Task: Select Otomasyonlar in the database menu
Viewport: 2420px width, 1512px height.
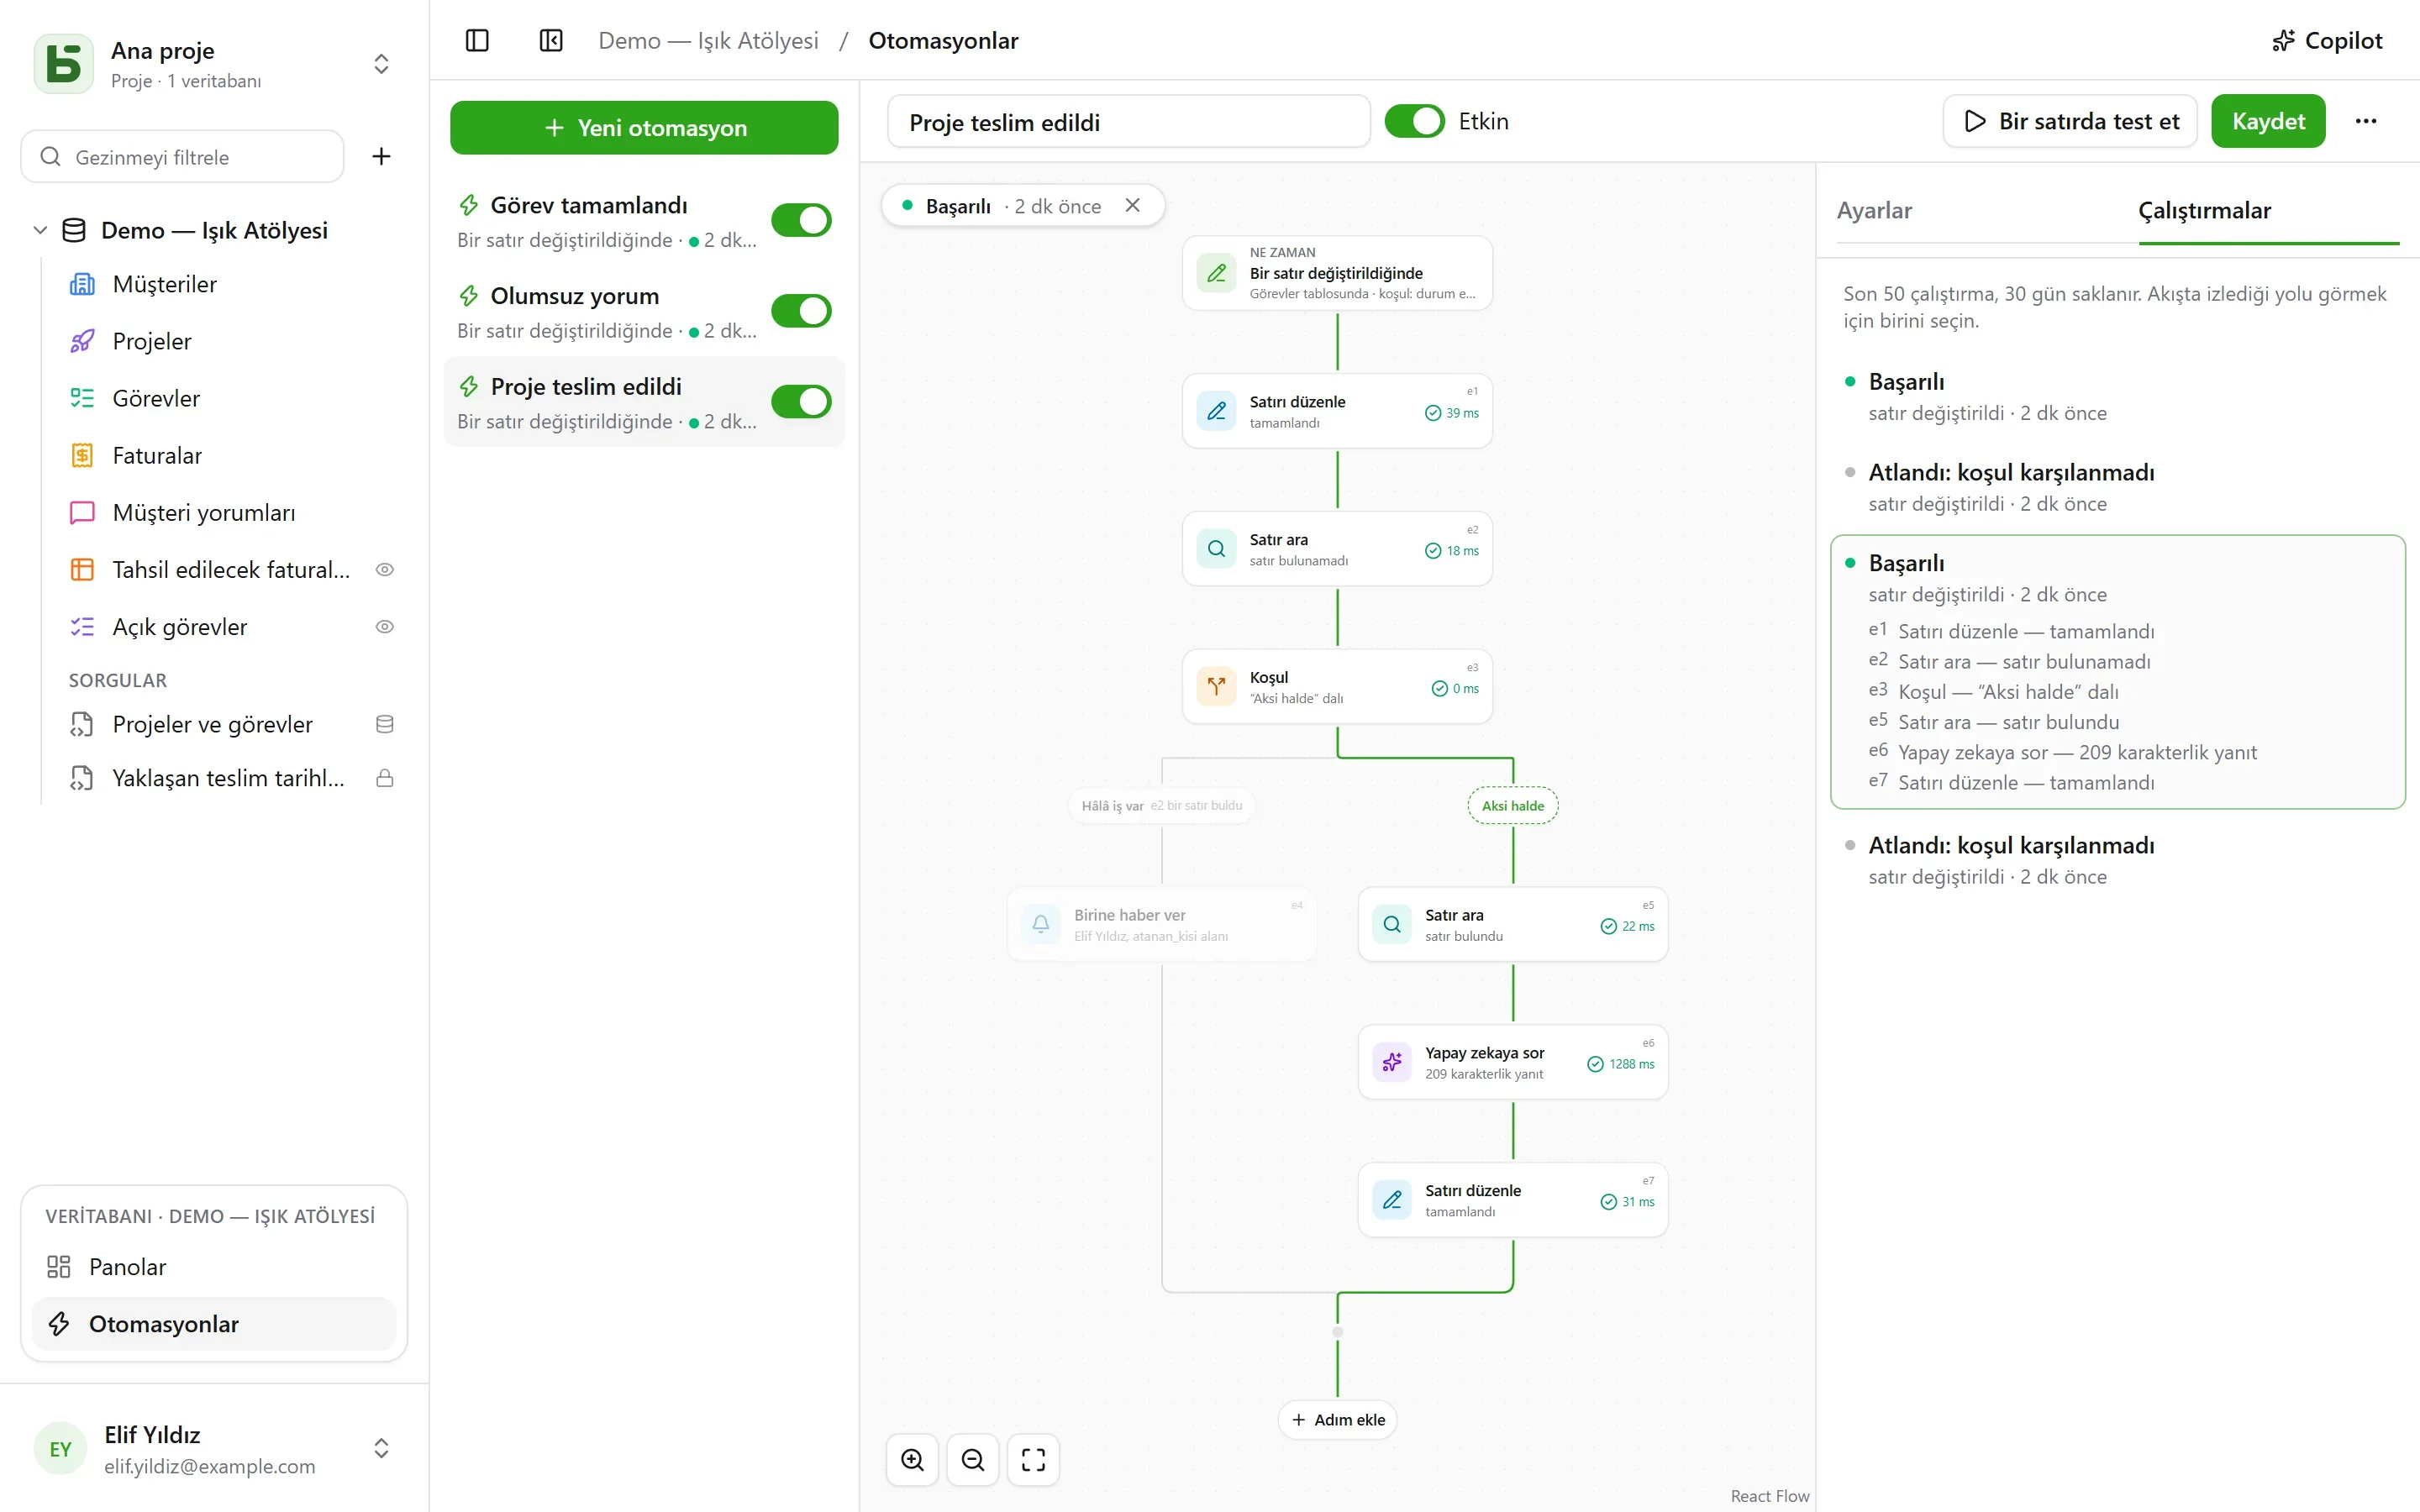Action: 215,1324
